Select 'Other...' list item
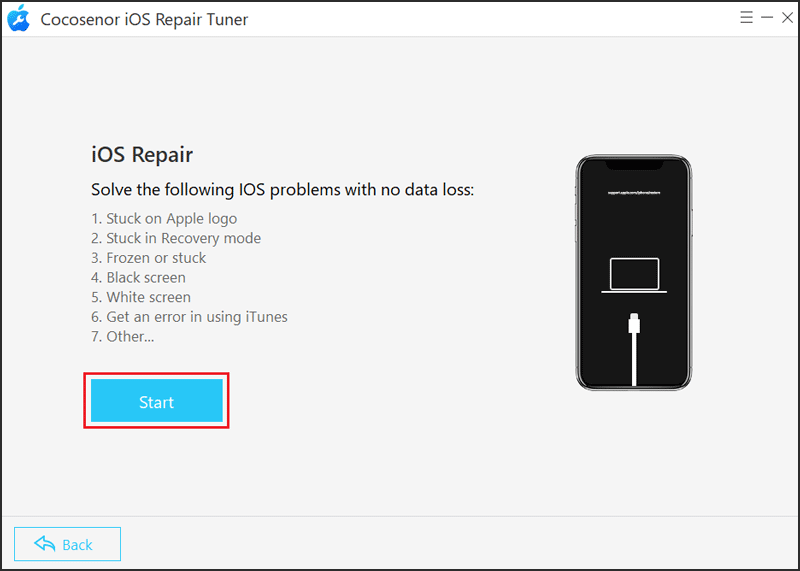This screenshot has height=571, width=800. pos(122,336)
